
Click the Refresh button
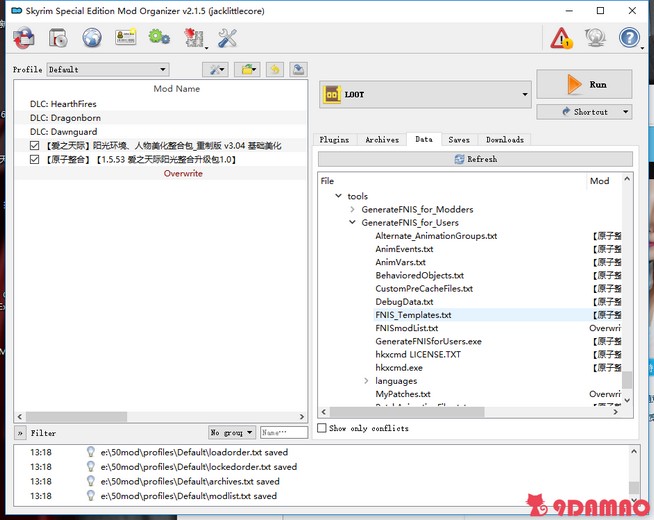click(475, 159)
